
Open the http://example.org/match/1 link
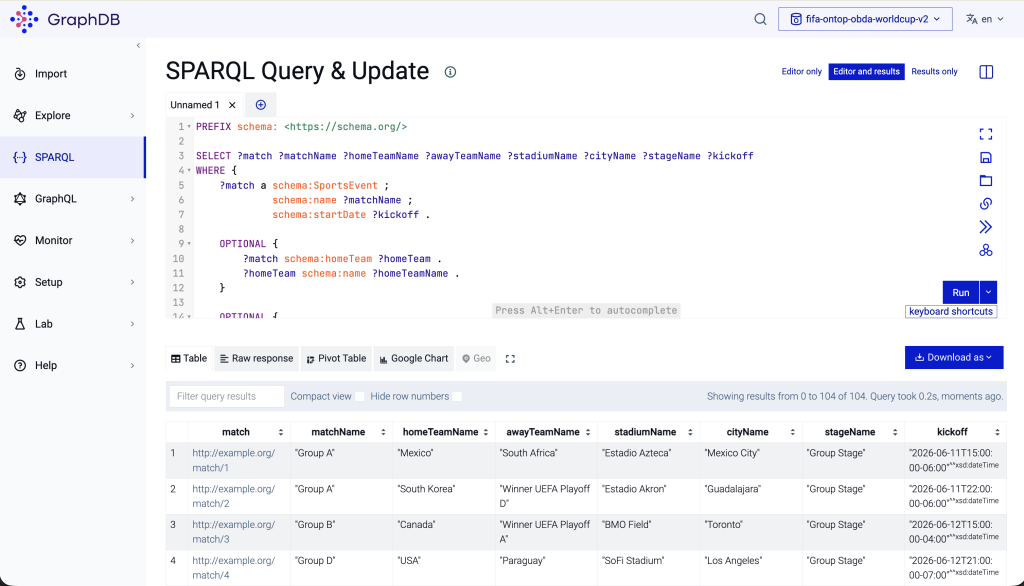233,461
